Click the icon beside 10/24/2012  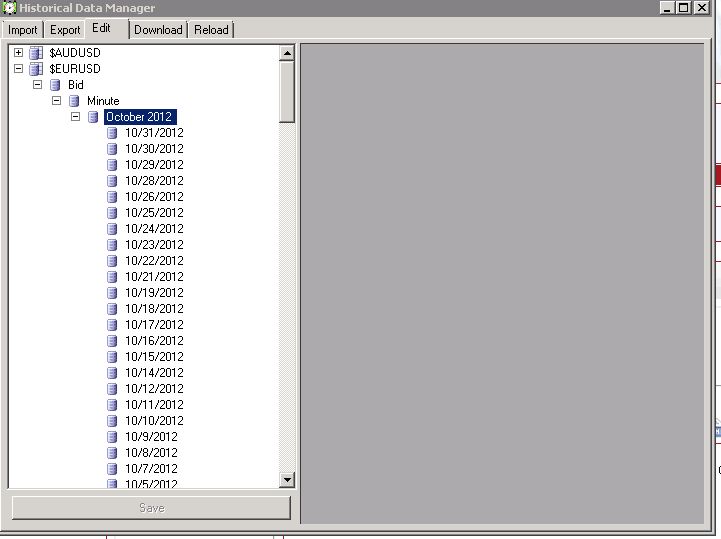[112, 229]
